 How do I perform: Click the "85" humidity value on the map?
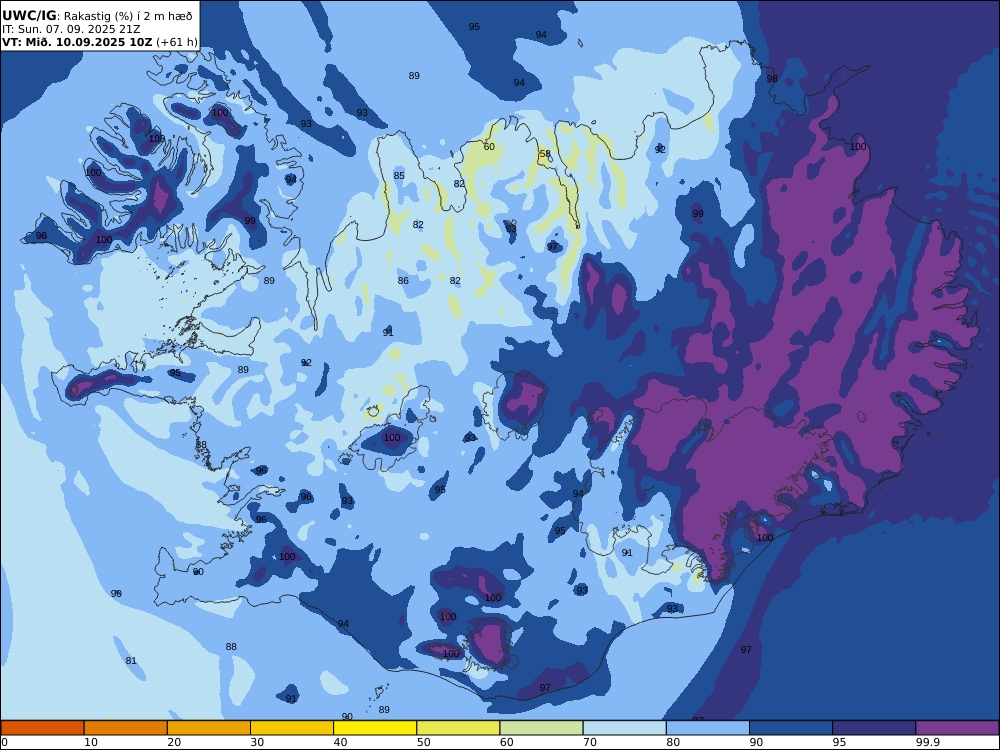(x=399, y=175)
